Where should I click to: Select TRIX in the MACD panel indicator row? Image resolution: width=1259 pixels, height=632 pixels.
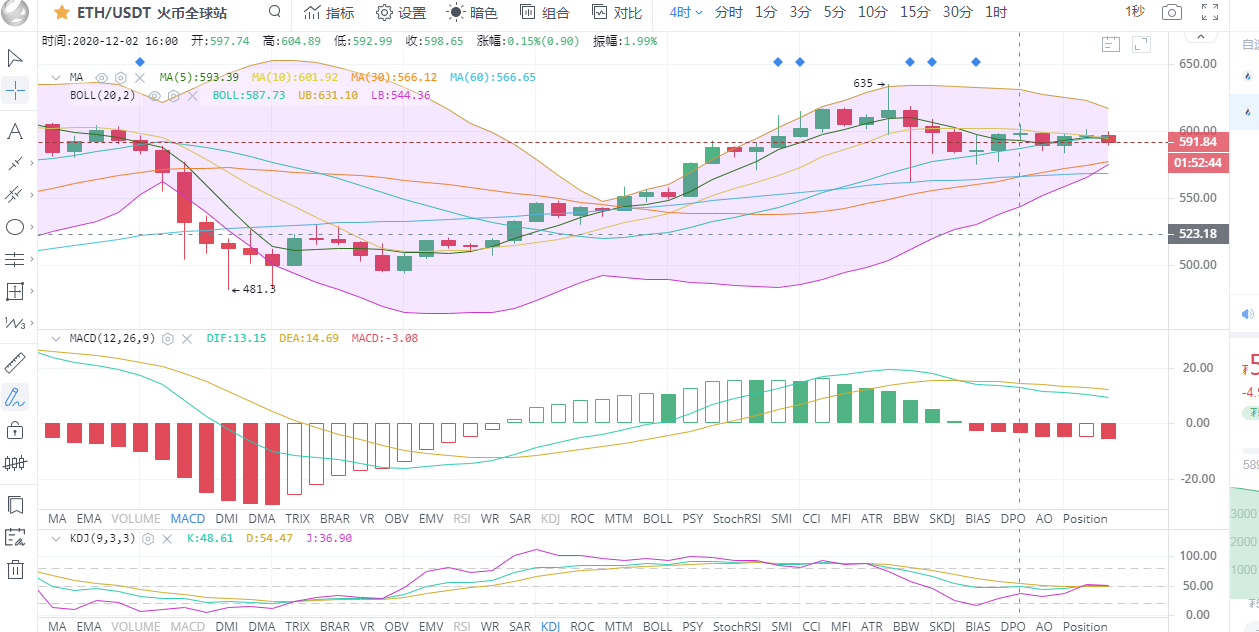click(297, 519)
